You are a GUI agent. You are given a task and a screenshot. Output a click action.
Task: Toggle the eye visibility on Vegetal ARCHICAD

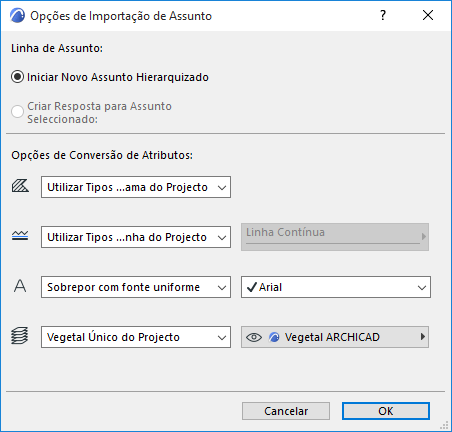click(254, 337)
